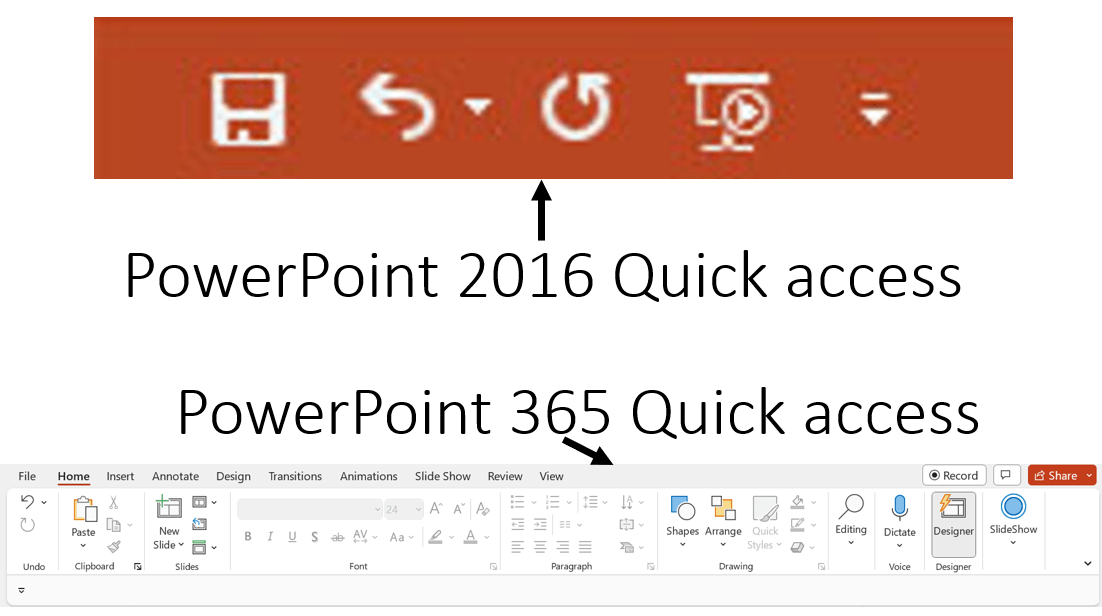The width and height of the screenshot is (1102, 616).
Task: Click the Paste clipboard icon
Action: [84, 508]
